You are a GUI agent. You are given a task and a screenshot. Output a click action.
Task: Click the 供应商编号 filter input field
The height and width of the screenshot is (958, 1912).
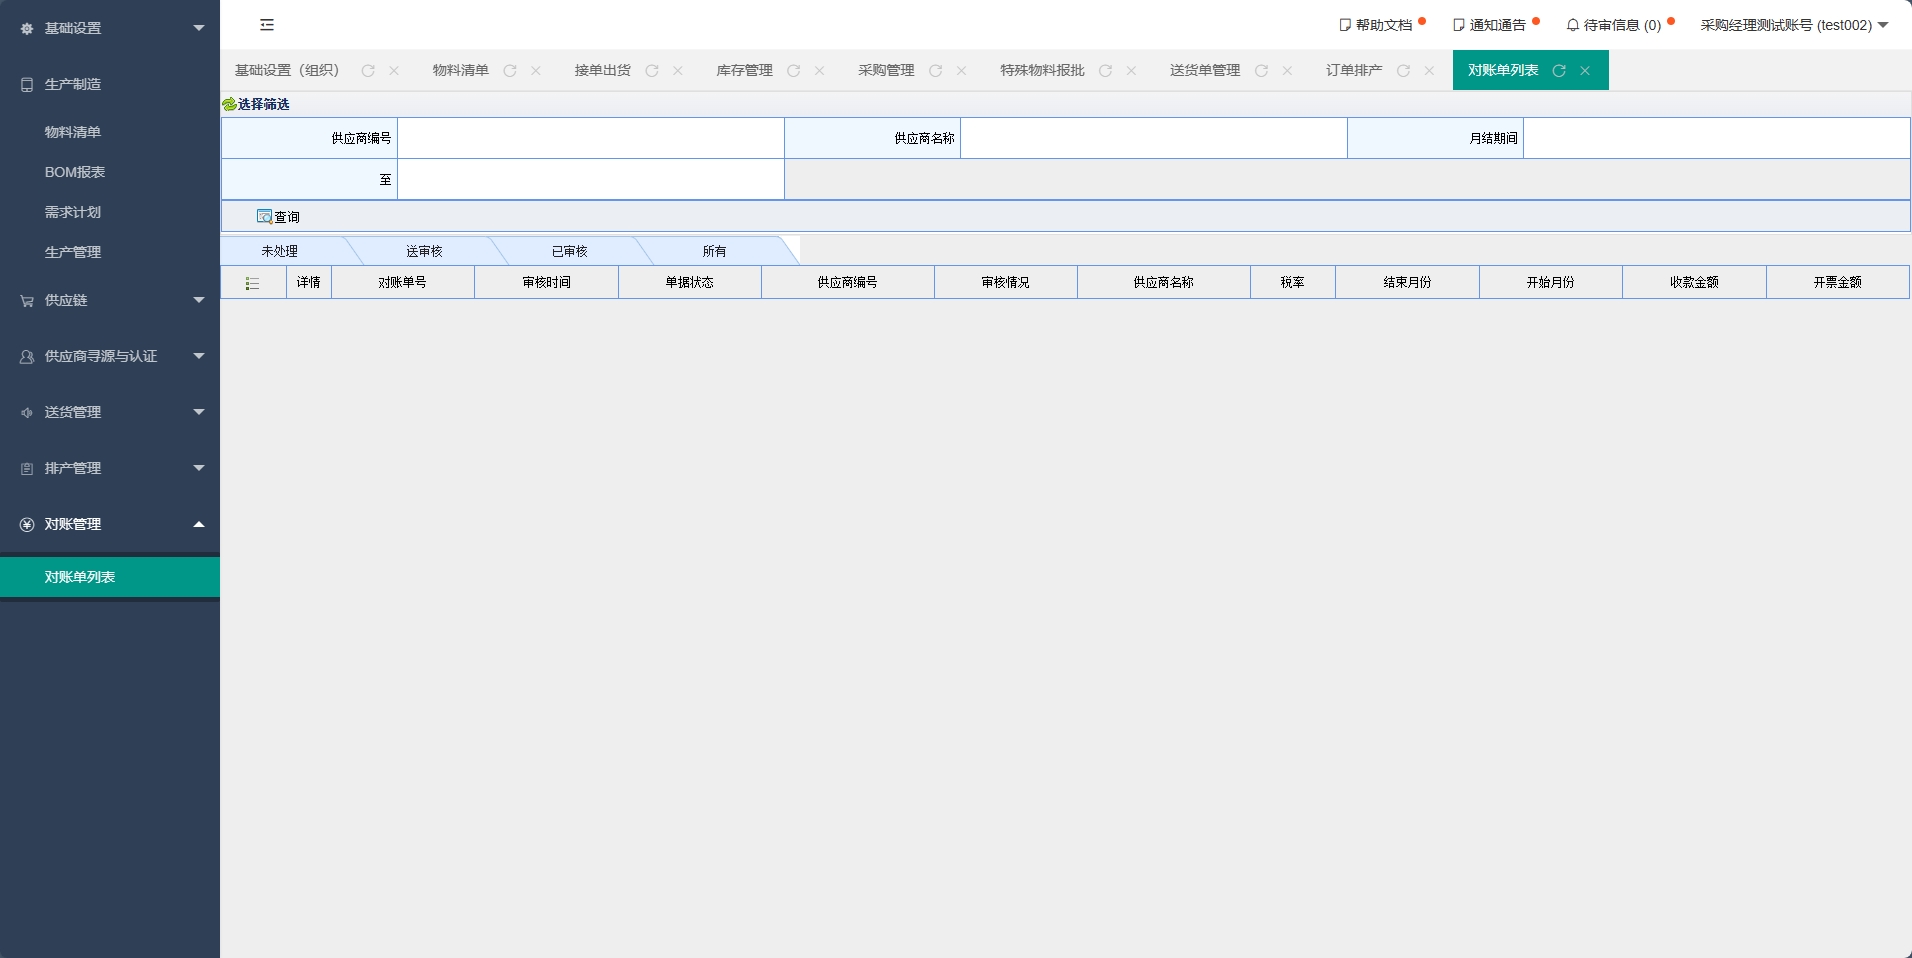click(591, 138)
